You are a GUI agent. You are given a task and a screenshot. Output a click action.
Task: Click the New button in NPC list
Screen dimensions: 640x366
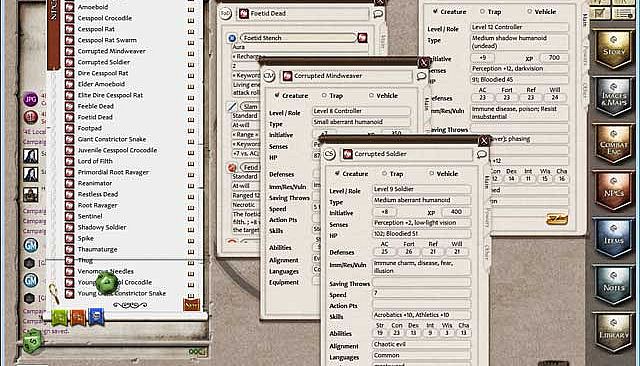pos(191,305)
